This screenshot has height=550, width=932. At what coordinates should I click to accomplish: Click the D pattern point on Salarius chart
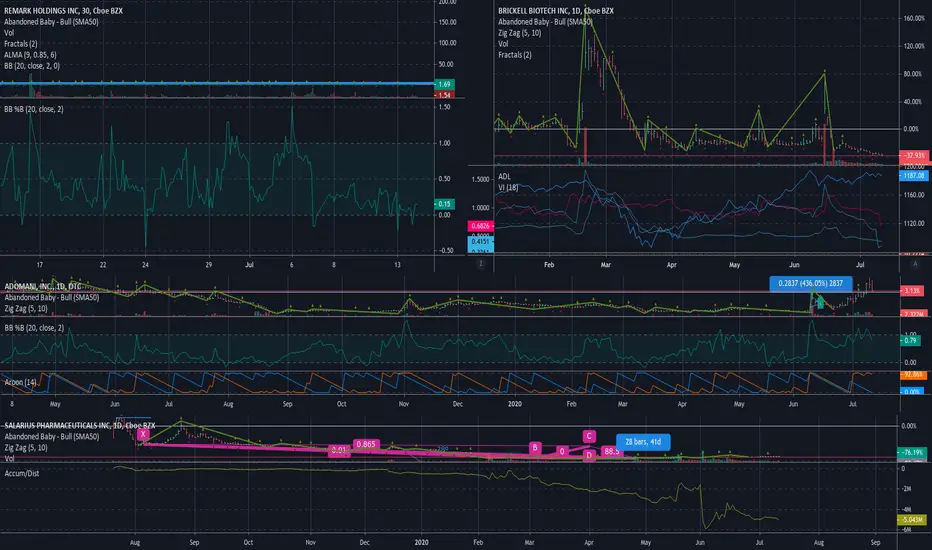tap(589, 455)
